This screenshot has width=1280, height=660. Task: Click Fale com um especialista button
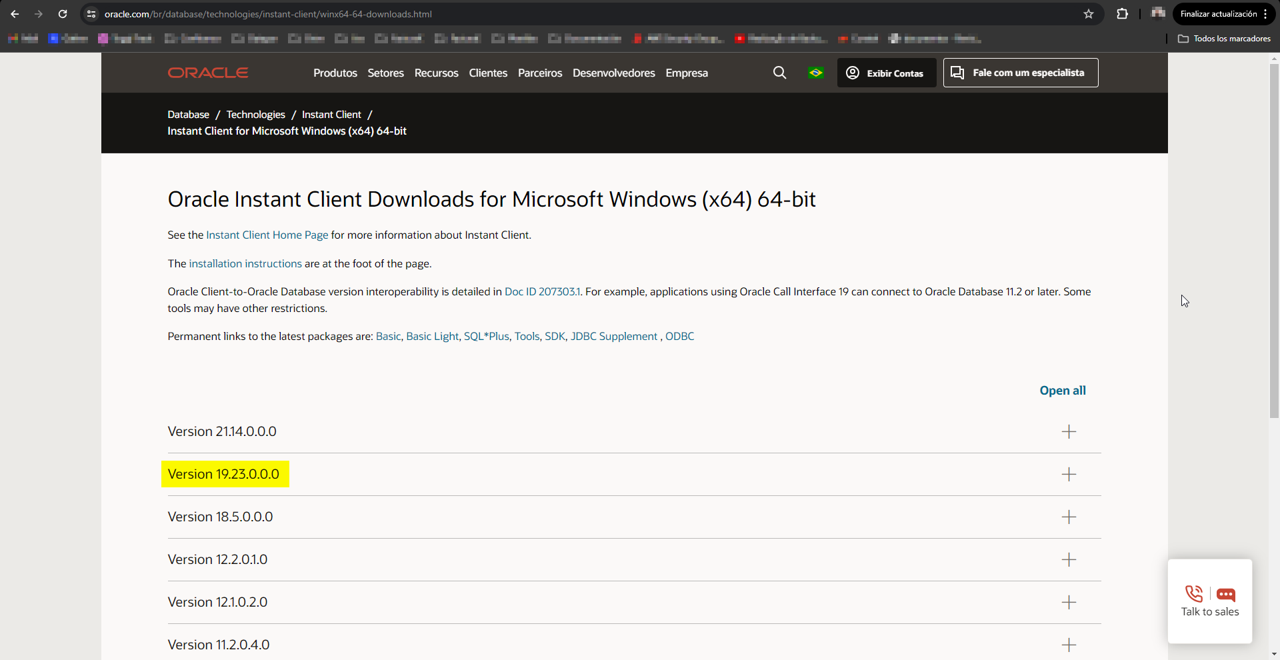(1020, 73)
